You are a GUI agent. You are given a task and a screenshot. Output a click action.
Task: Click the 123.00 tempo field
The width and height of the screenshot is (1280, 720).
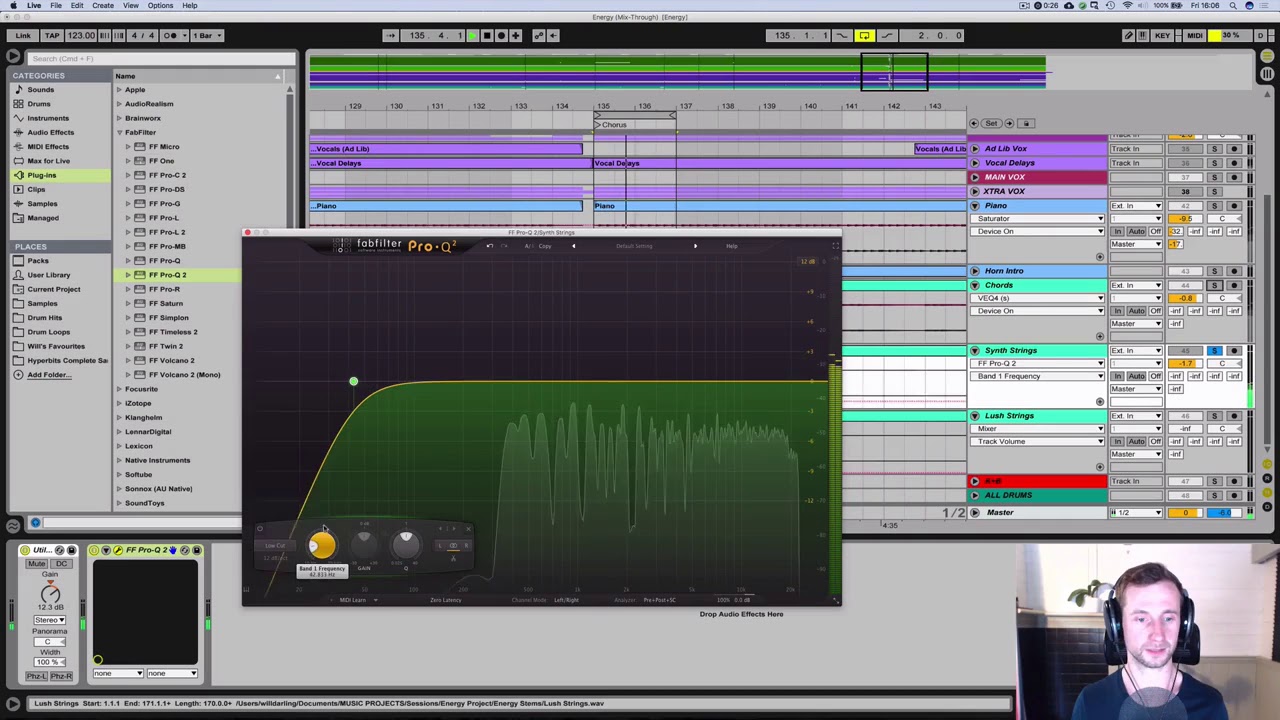click(x=81, y=35)
